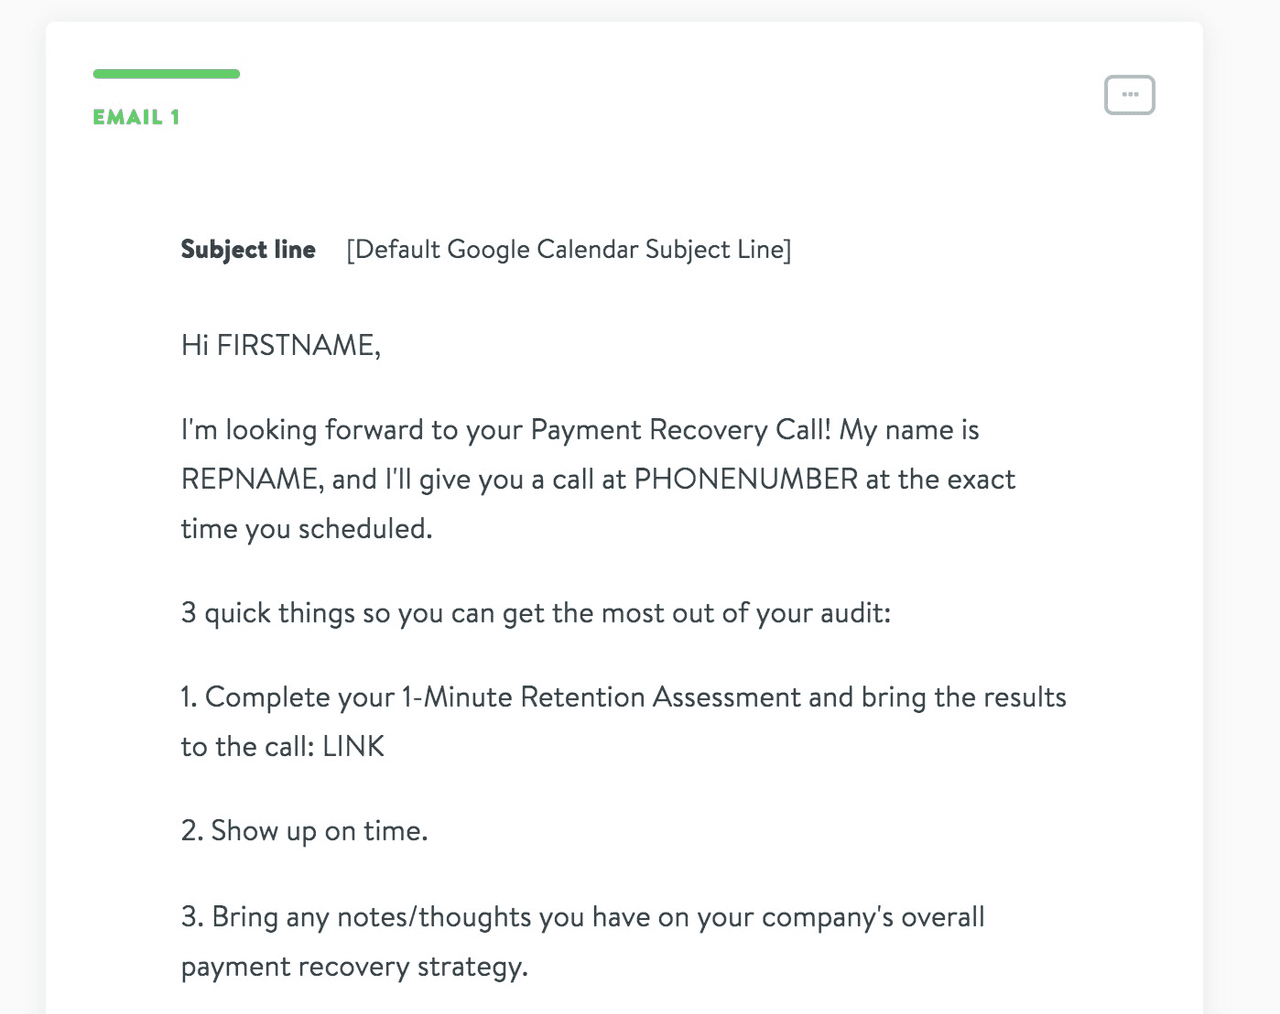Image resolution: width=1280 pixels, height=1014 pixels.
Task: Open the more options ellipsis icon
Action: point(1129,95)
